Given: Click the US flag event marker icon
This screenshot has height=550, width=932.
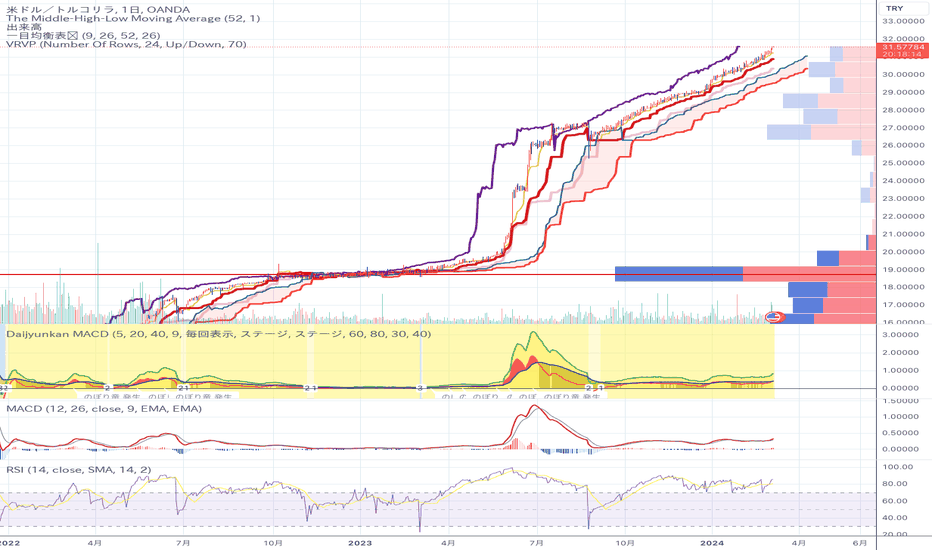Looking at the screenshot, I should point(774,317).
